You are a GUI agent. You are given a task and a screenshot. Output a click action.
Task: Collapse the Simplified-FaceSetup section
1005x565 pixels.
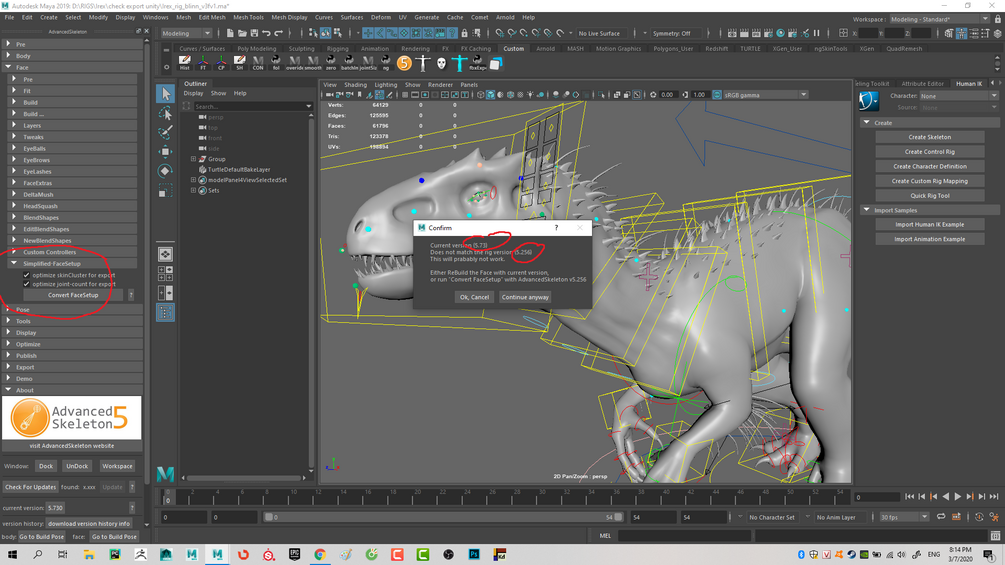pyautogui.click(x=14, y=263)
